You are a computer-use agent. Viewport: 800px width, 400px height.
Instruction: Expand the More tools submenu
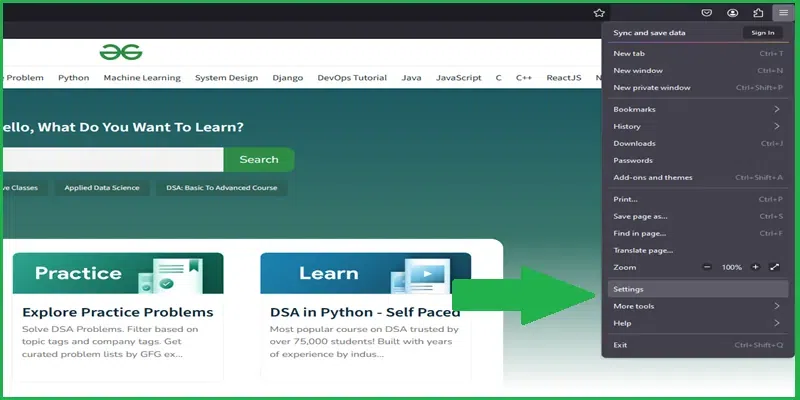coord(697,306)
